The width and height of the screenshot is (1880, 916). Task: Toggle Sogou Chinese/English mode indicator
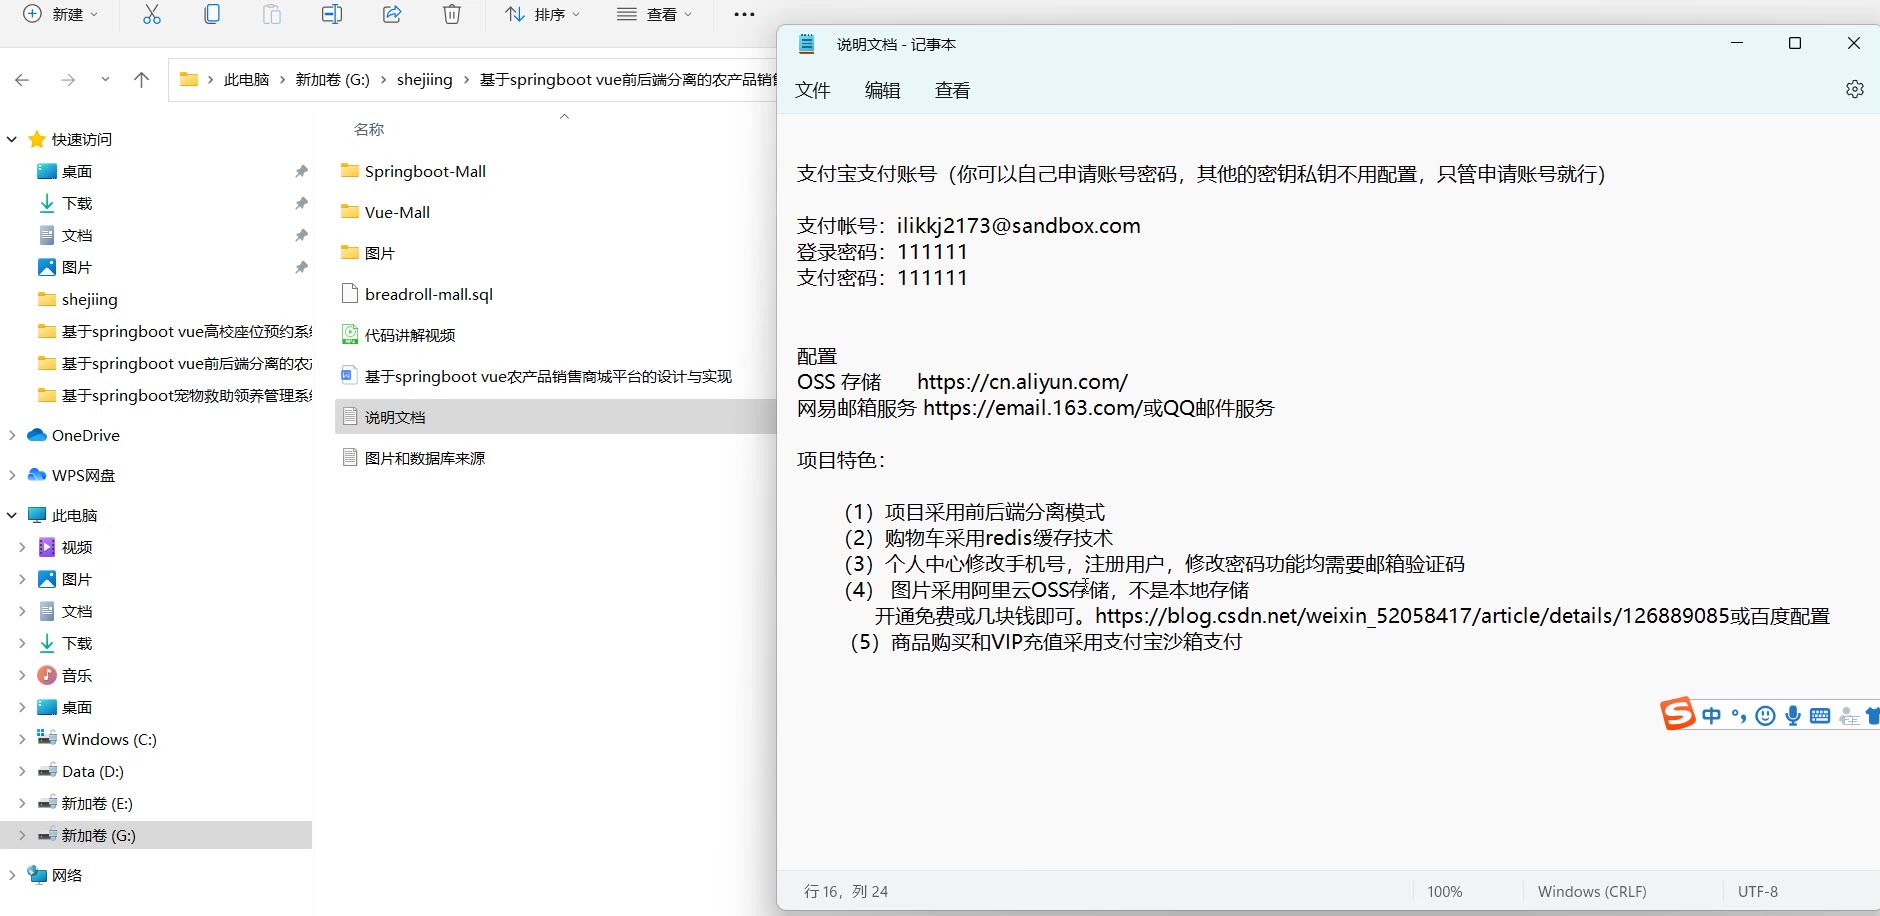(1712, 716)
